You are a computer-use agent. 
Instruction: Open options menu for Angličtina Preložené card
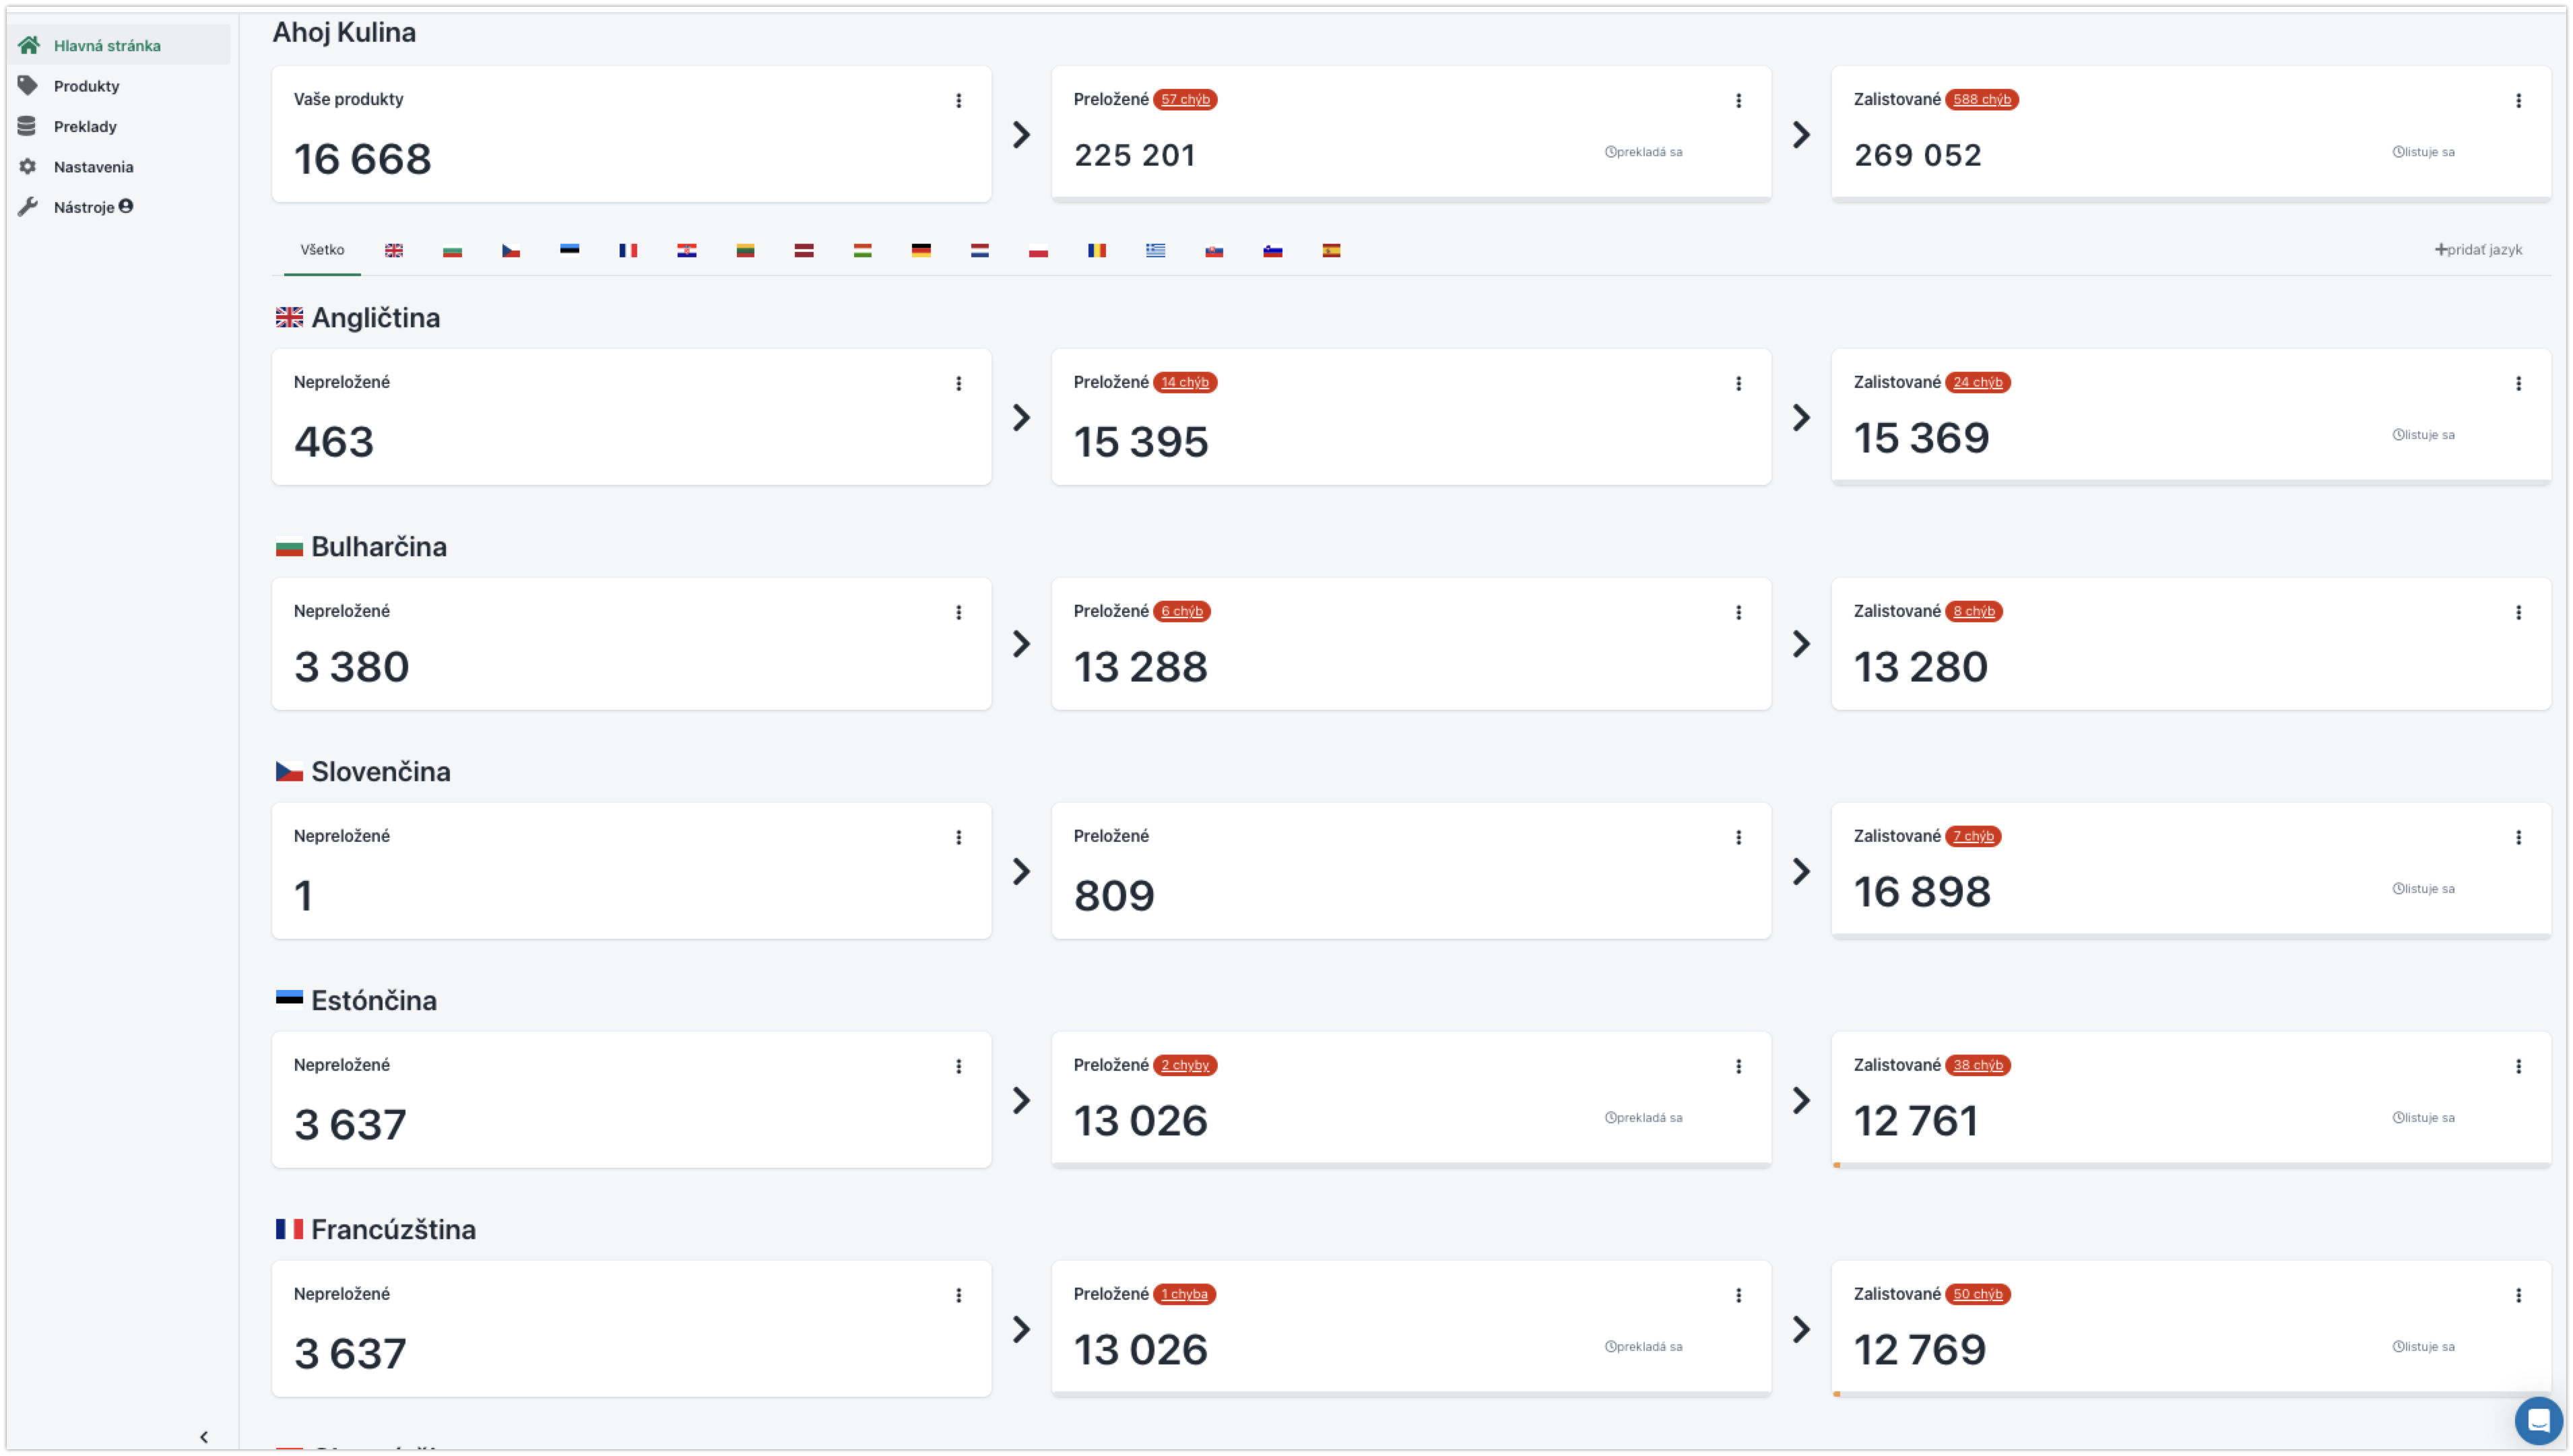[x=1738, y=383]
